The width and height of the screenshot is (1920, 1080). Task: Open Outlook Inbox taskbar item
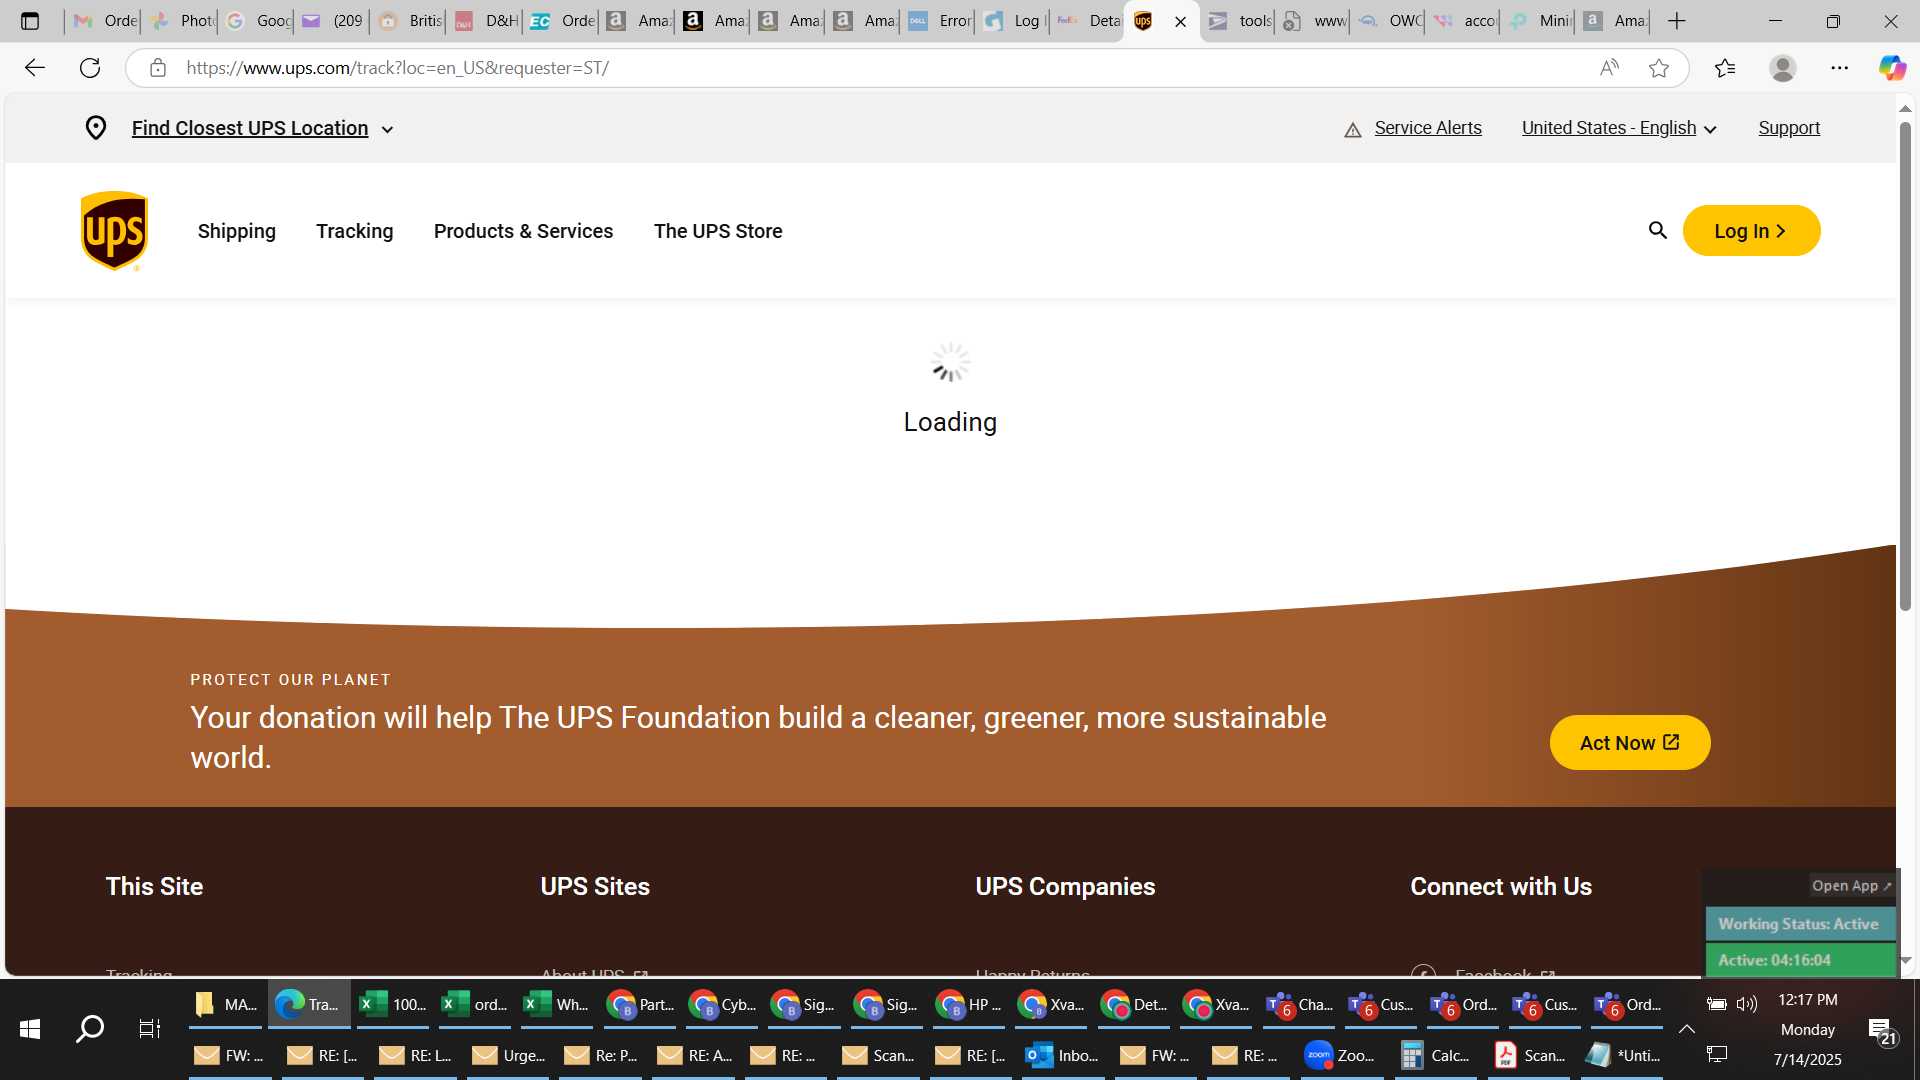[1064, 1056]
